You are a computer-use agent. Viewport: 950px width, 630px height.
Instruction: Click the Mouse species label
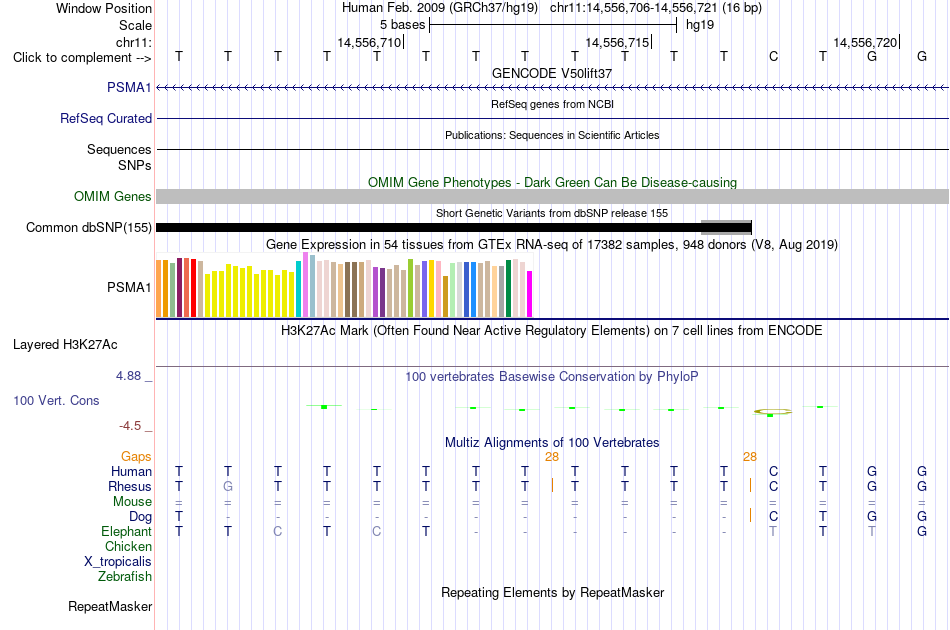pos(132,502)
